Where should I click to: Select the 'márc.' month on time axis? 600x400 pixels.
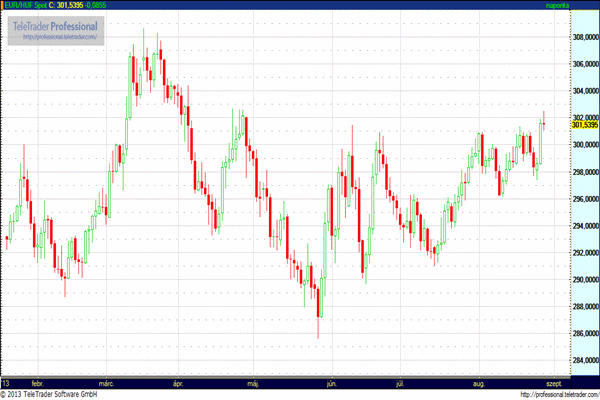(106, 382)
